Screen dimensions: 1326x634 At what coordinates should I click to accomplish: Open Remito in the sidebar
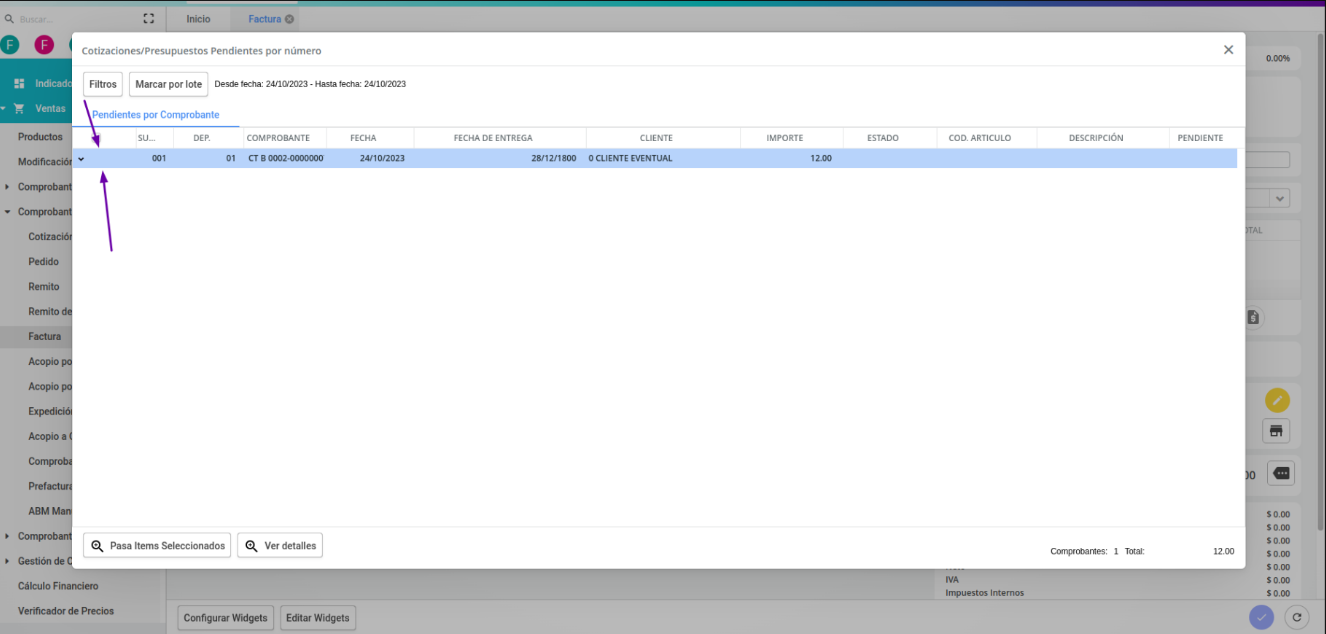tap(43, 287)
